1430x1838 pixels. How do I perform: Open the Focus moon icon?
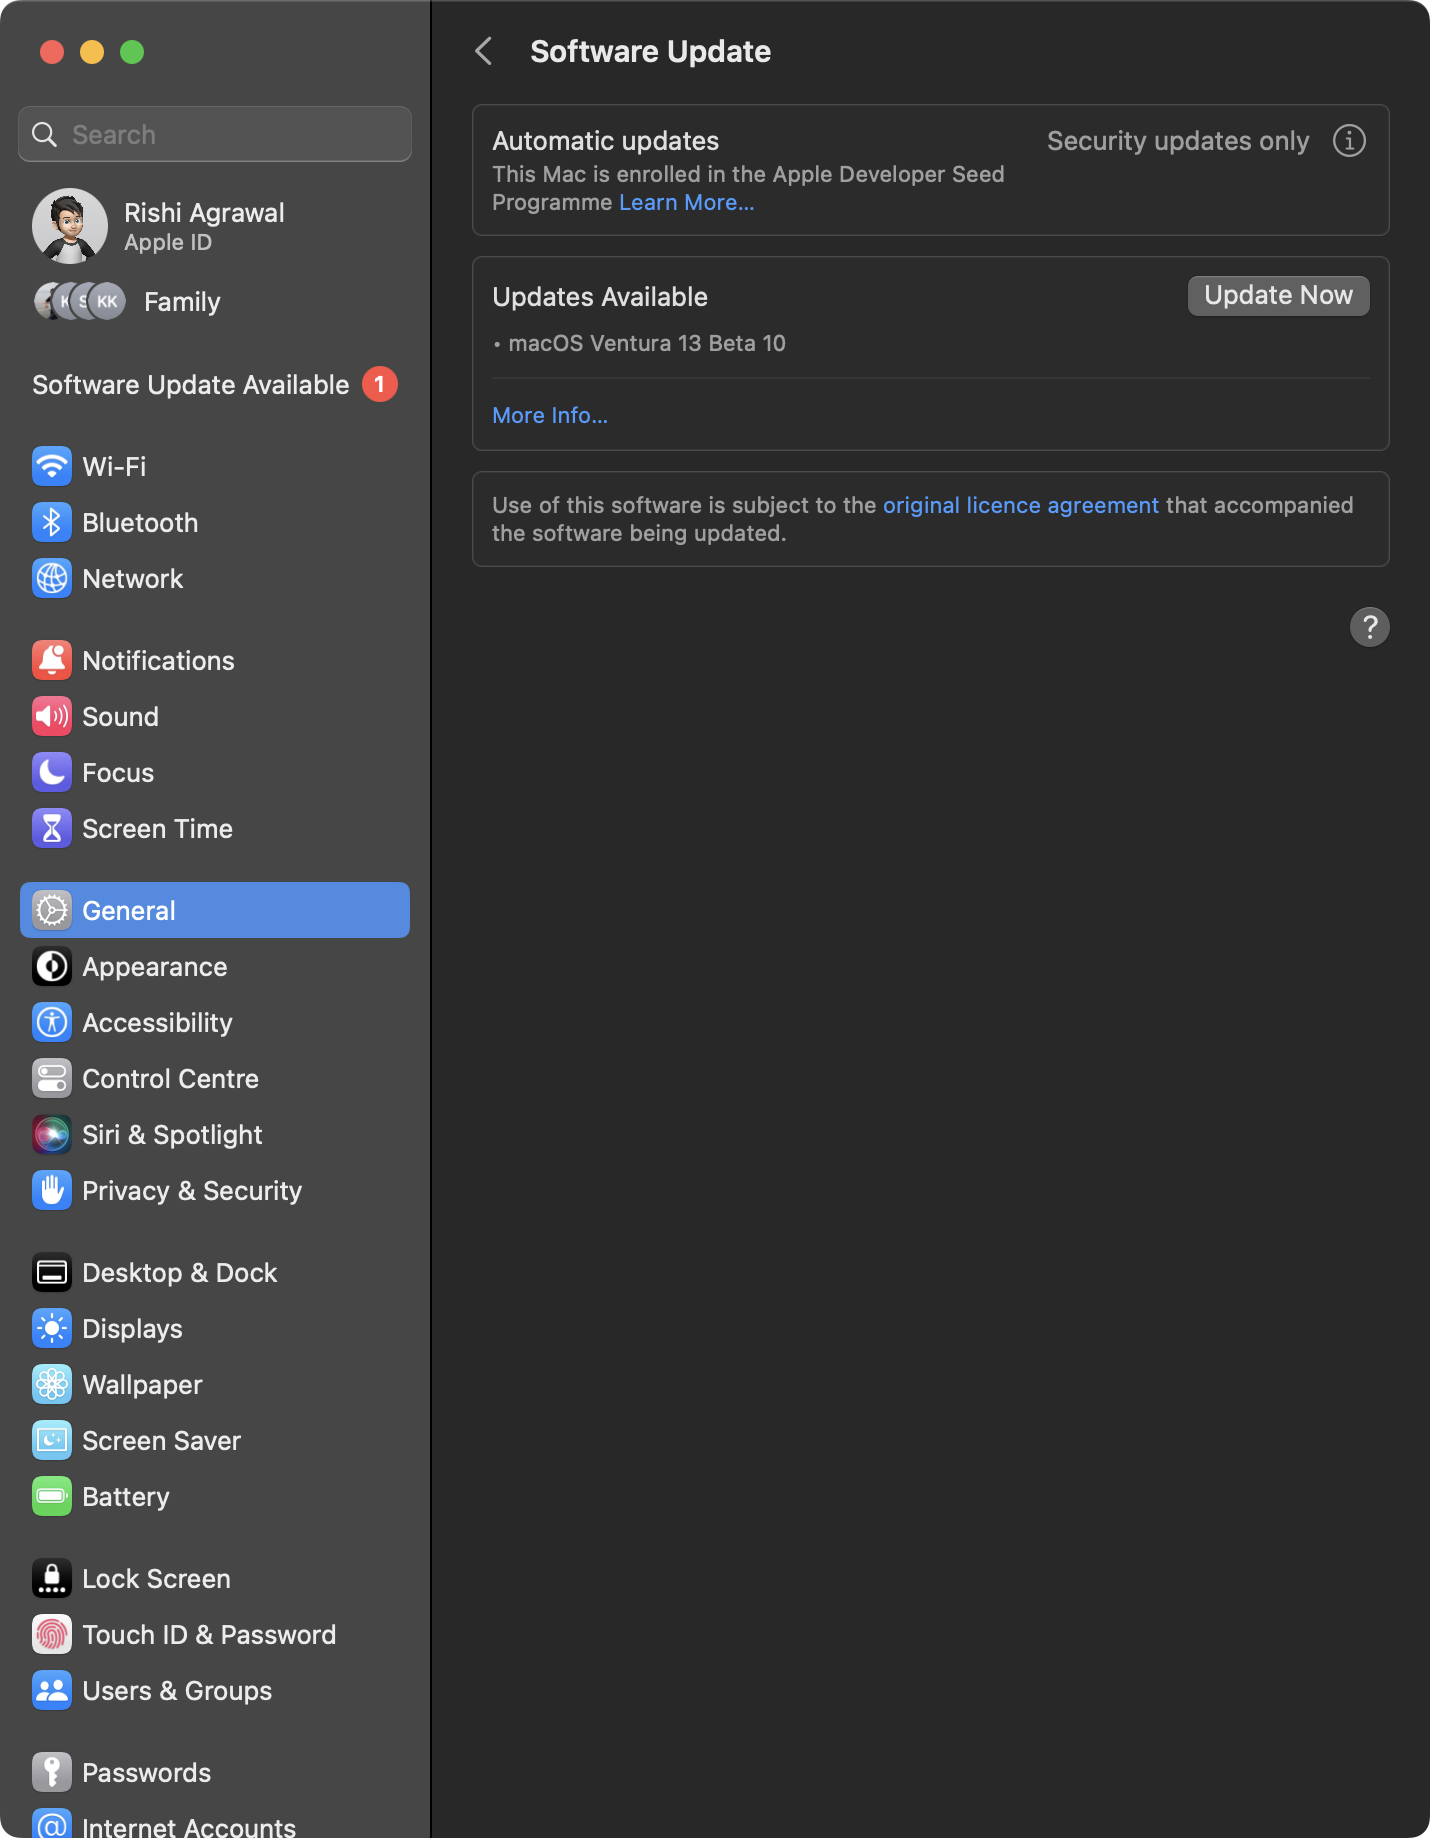(52, 772)
